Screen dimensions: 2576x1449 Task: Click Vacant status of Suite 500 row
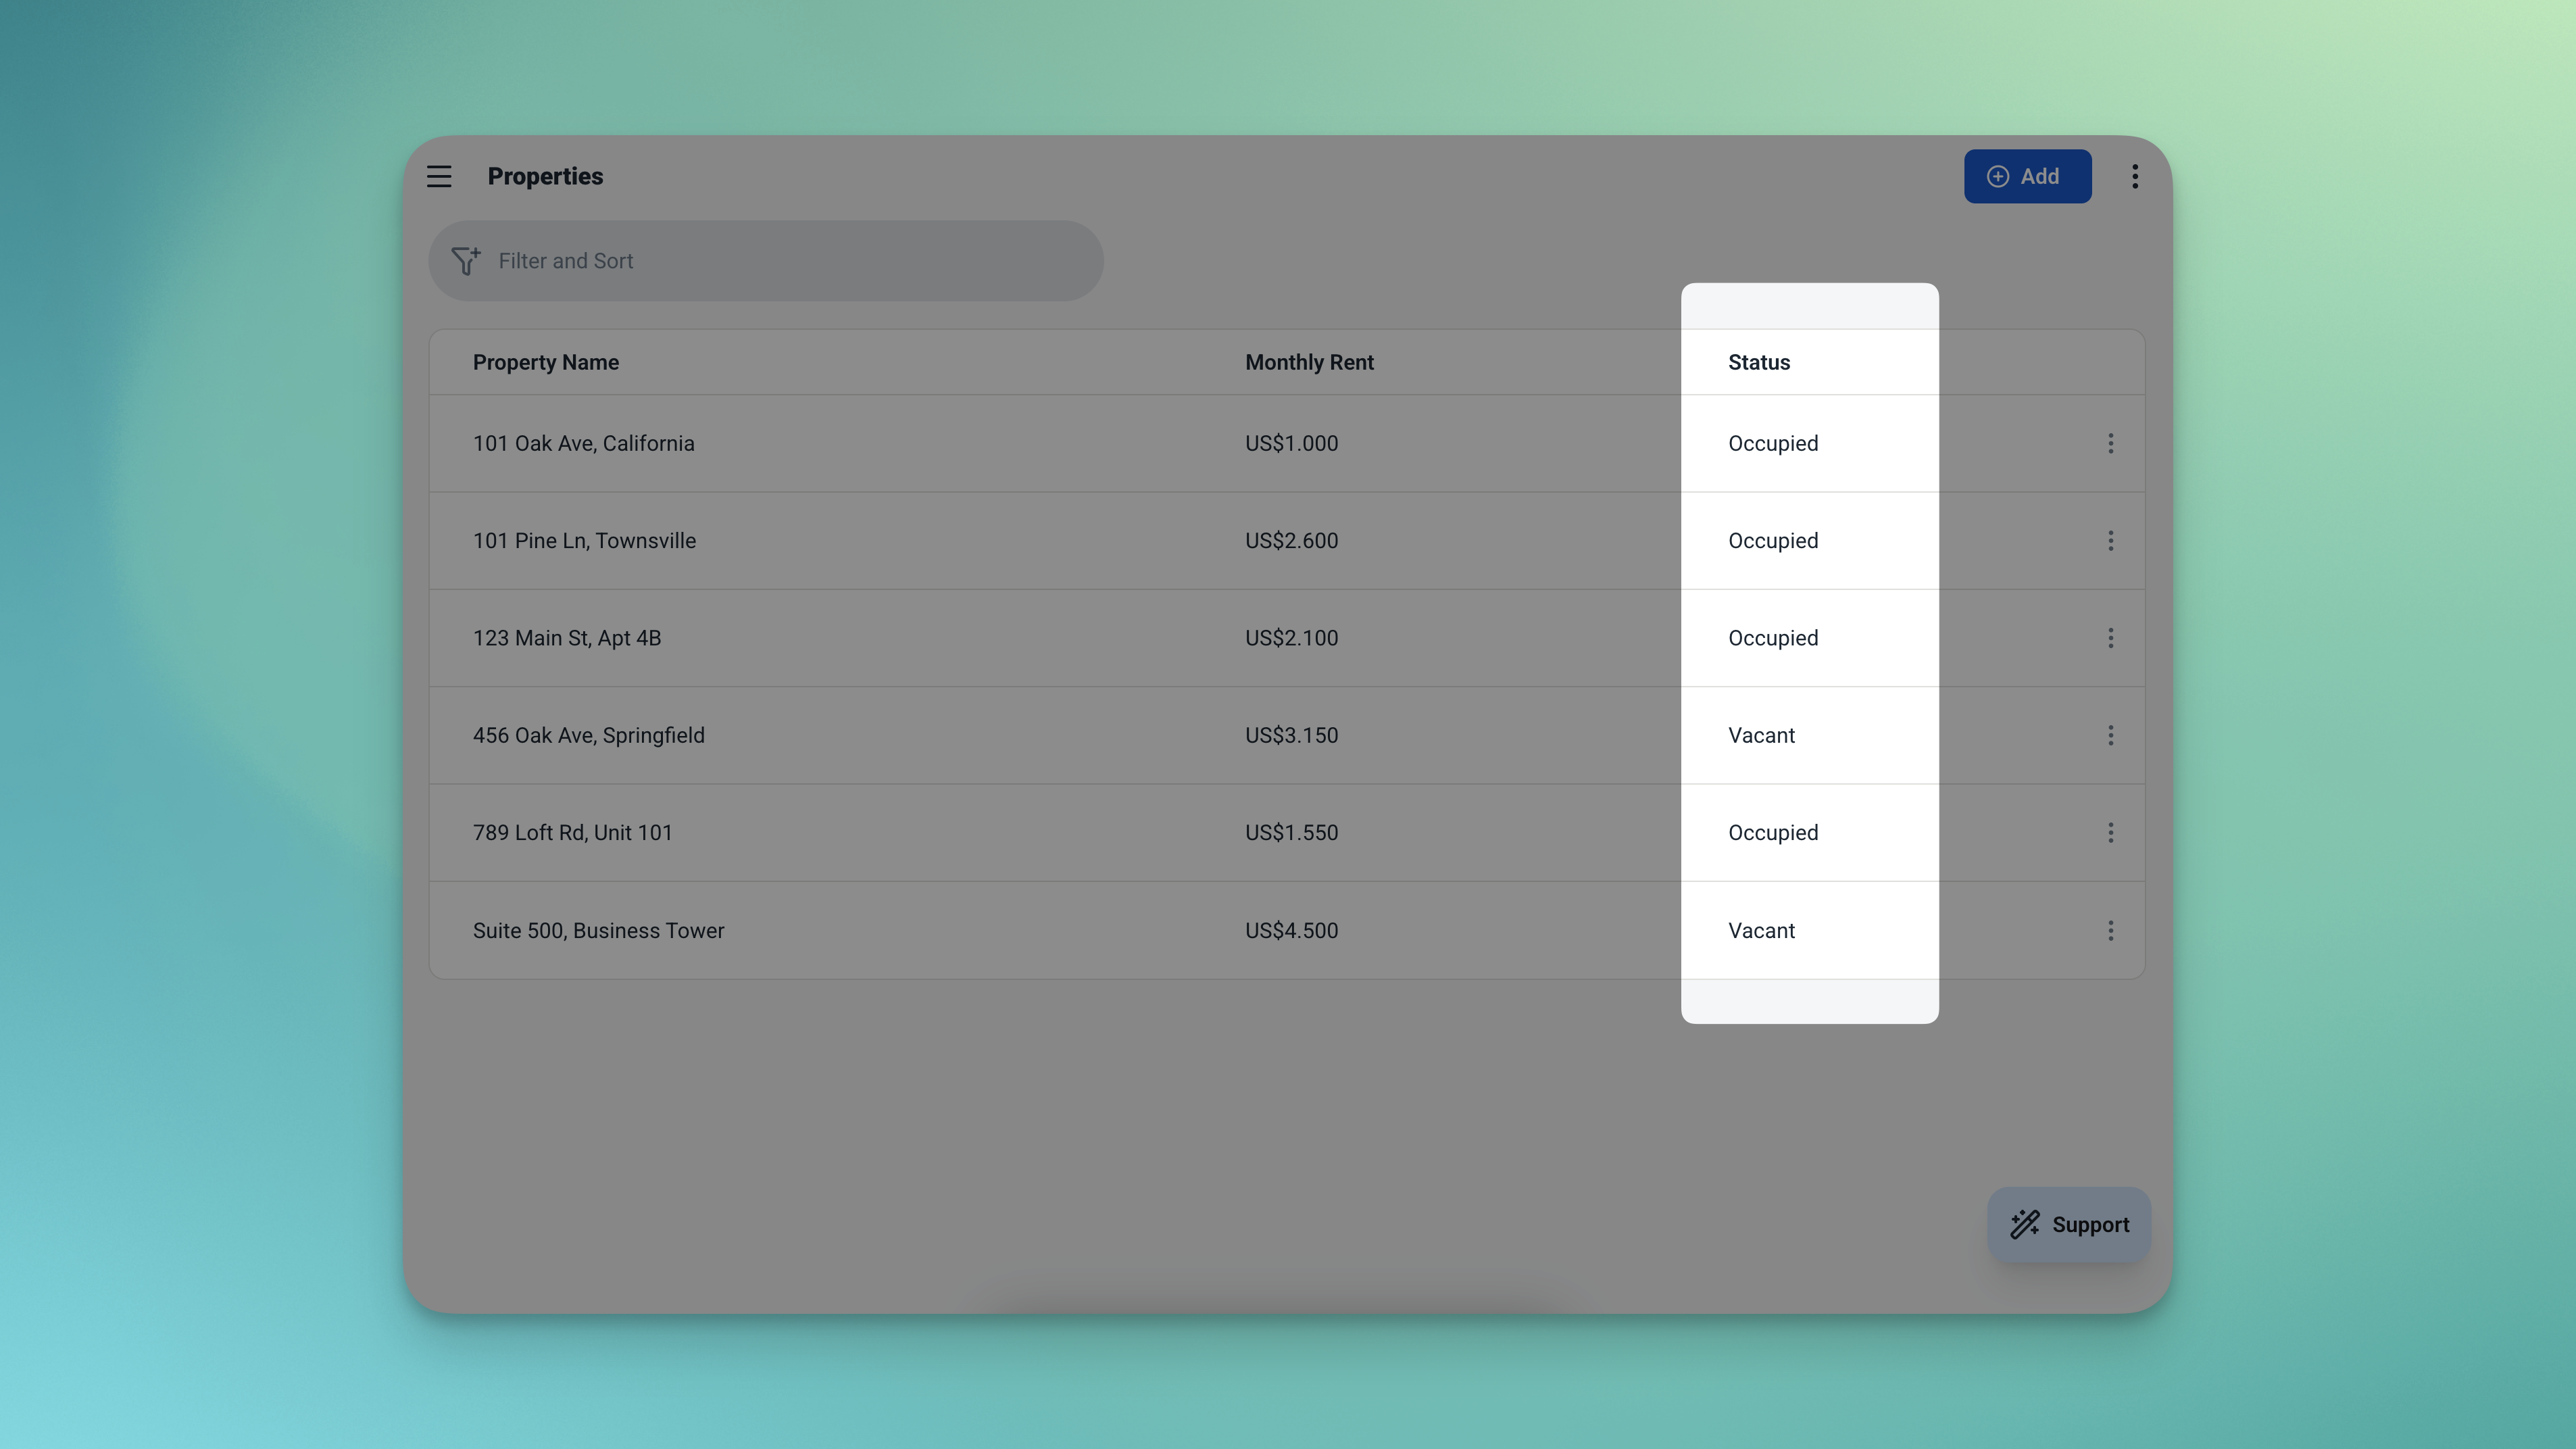click(1761, 930)
